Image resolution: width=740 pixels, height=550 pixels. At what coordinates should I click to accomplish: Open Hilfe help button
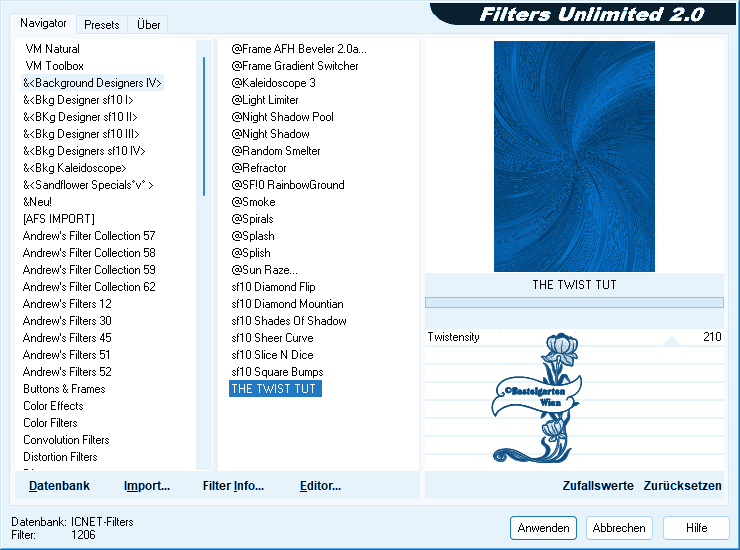[x=696, y=528]
